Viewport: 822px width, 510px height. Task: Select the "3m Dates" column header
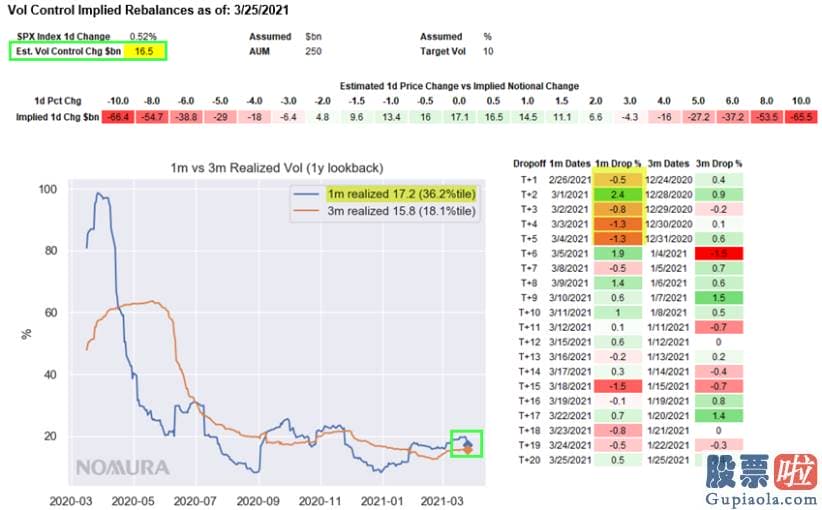pyautogui.click(x=668, y=164)
